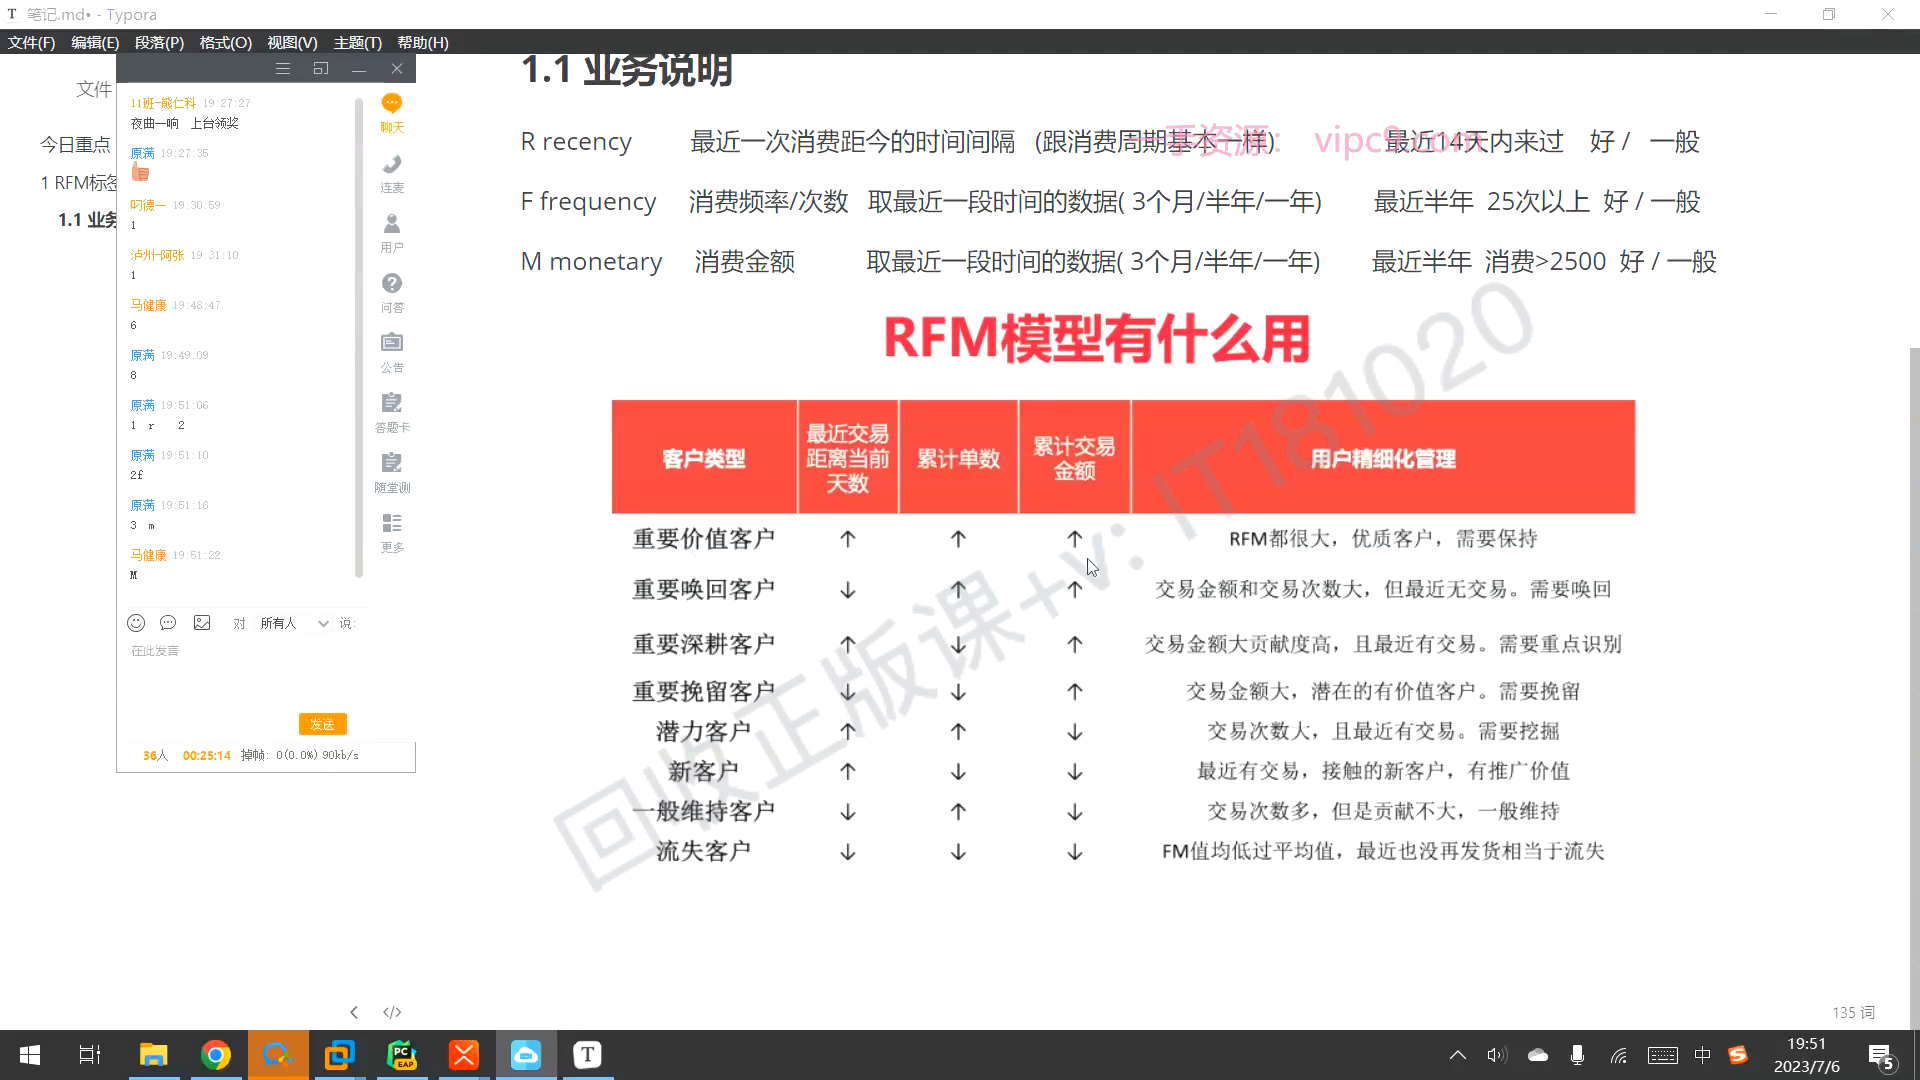Image resolution: width=1920 pixels, height=1080 pixels.
Task: Toggle source code mode button
Action: pyautogui.click(x=392, y=1012)
